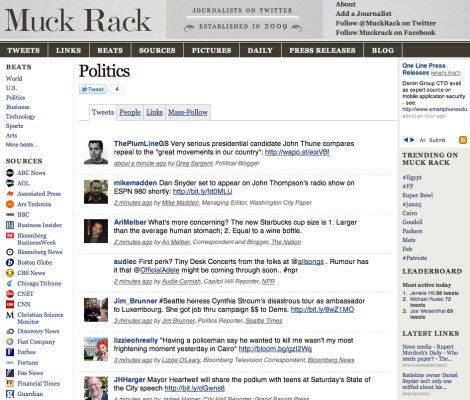
Task: Switch to the People tab
Action: 130,112
